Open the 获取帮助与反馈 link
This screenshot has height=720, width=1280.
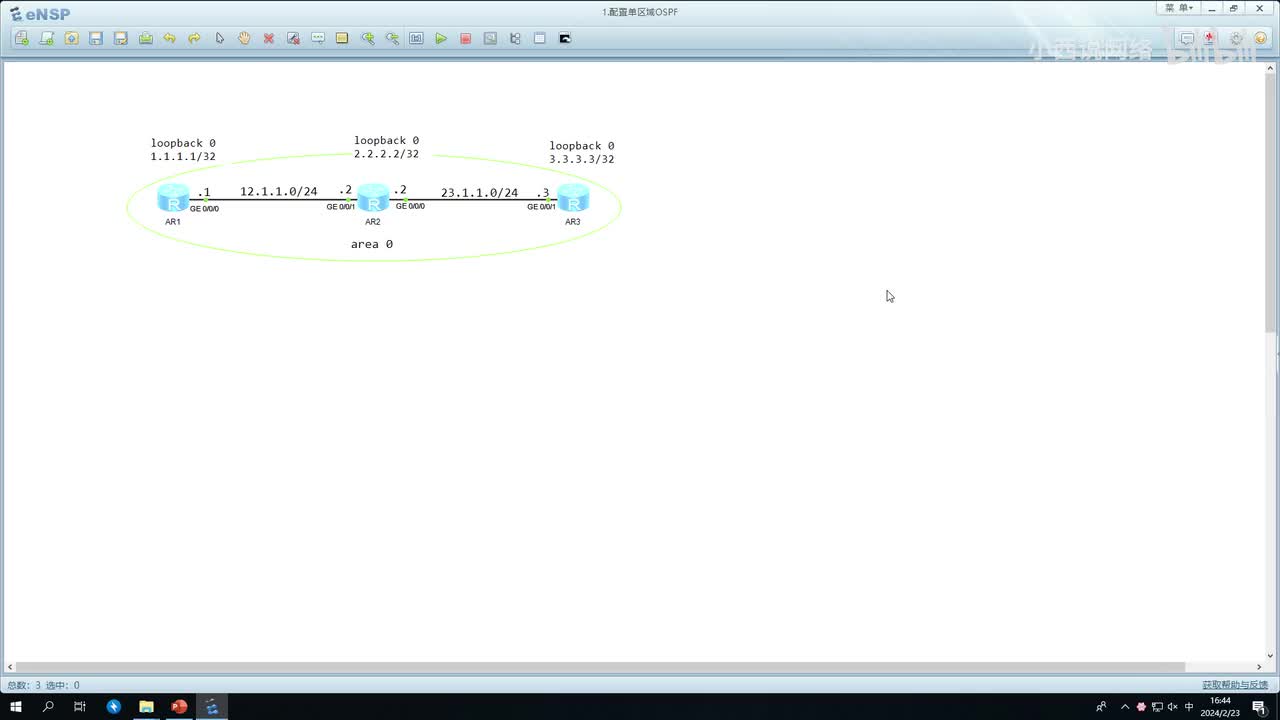tap(1235, 685)
